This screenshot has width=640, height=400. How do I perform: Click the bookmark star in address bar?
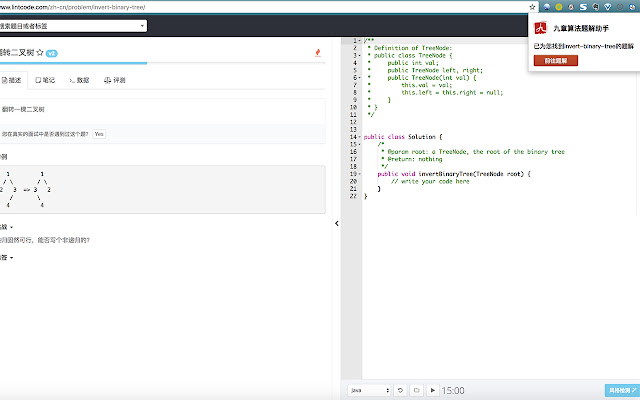(x=534, y=6)
